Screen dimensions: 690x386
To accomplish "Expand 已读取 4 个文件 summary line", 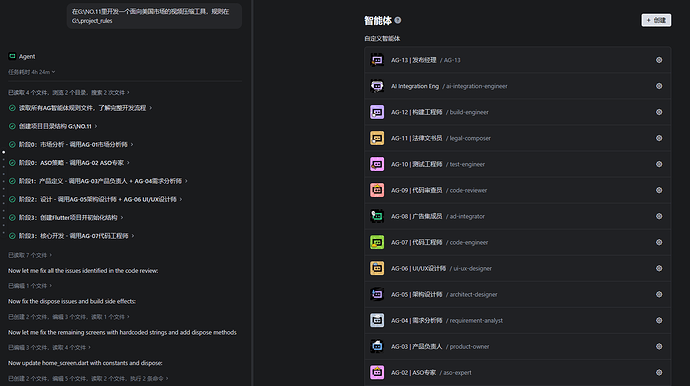I will coord(69,92).
